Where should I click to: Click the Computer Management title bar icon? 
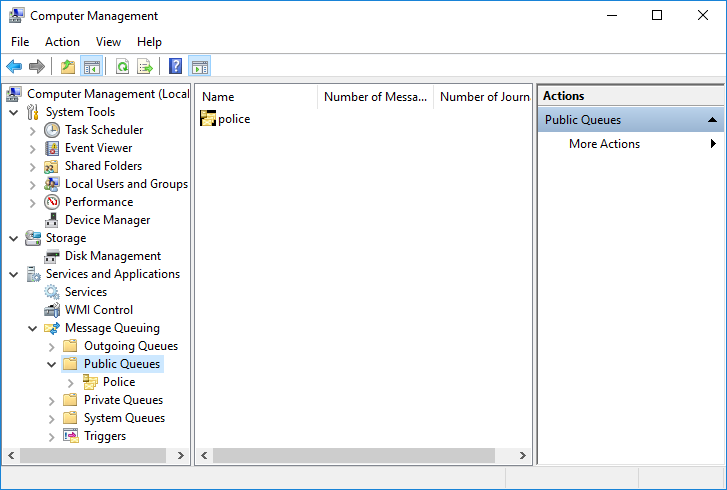pos(16,16)
